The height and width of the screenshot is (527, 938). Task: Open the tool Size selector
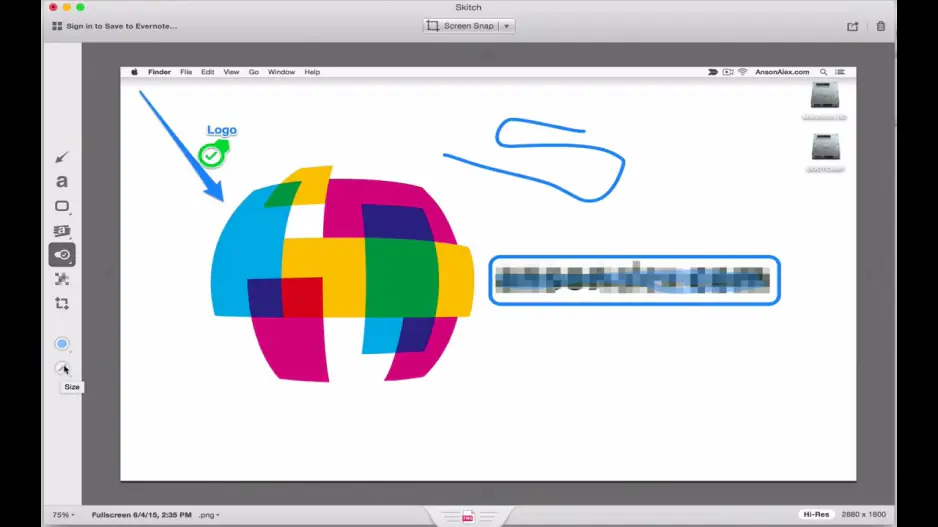point(62,368)
